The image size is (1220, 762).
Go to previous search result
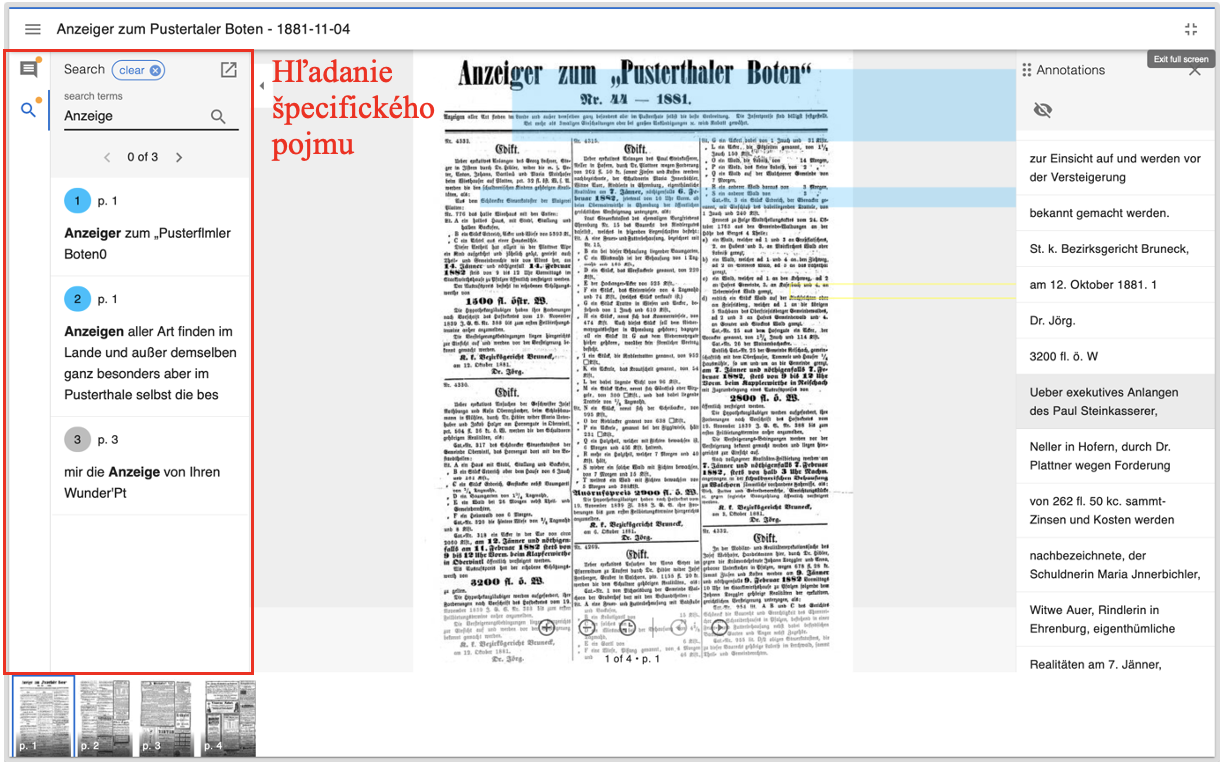[x=107, y=157]
